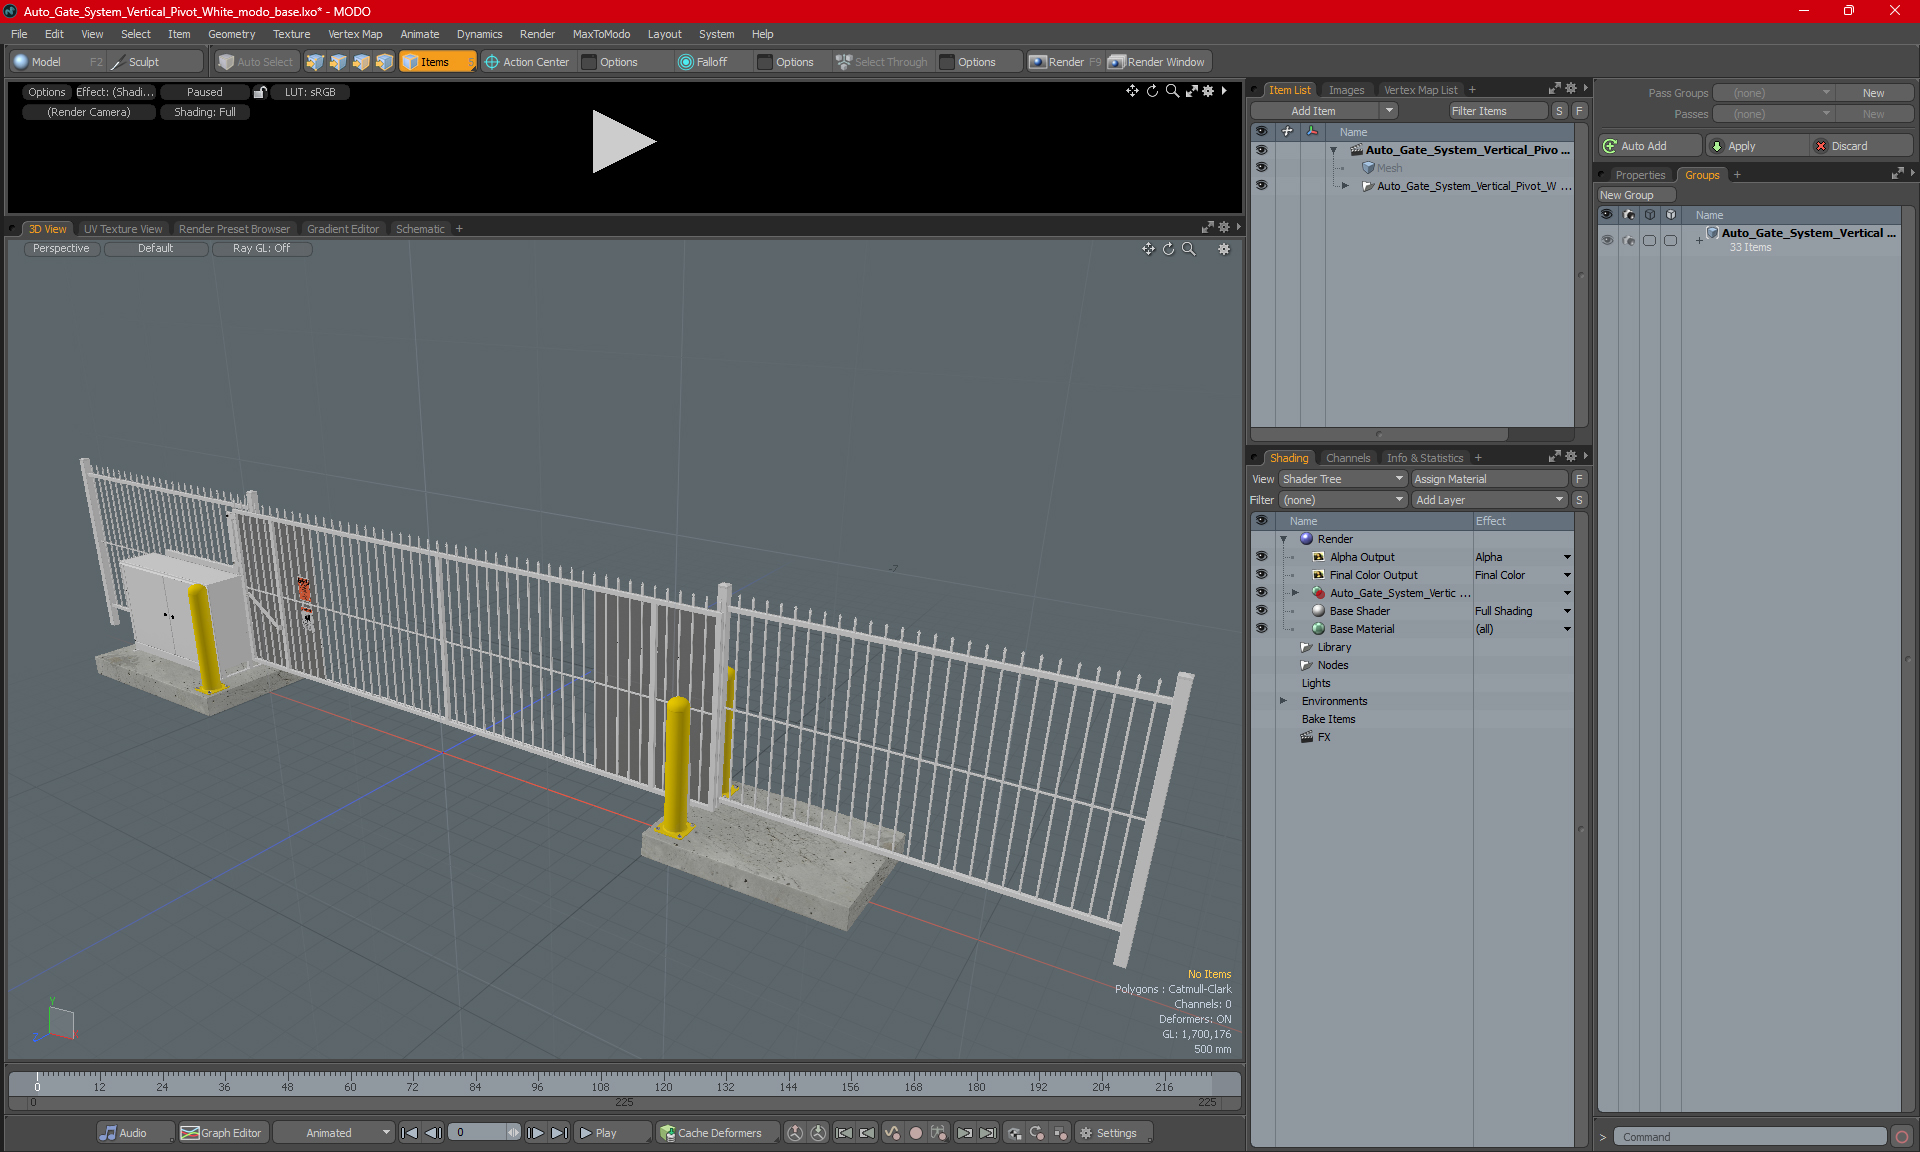Viewport: 1920px width, 1152px height.
Task: Open Animated key mode dropdown
Action: tap(334, 1133)
